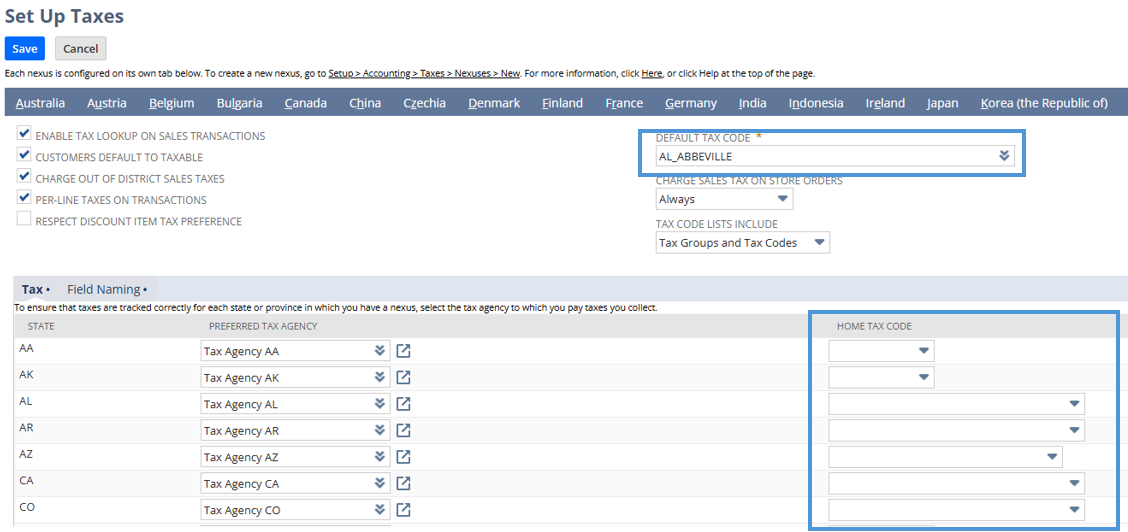1128x532 pixels.
Task: Switch to the Ireland nexus tab
Action: [x=886, y=103]
